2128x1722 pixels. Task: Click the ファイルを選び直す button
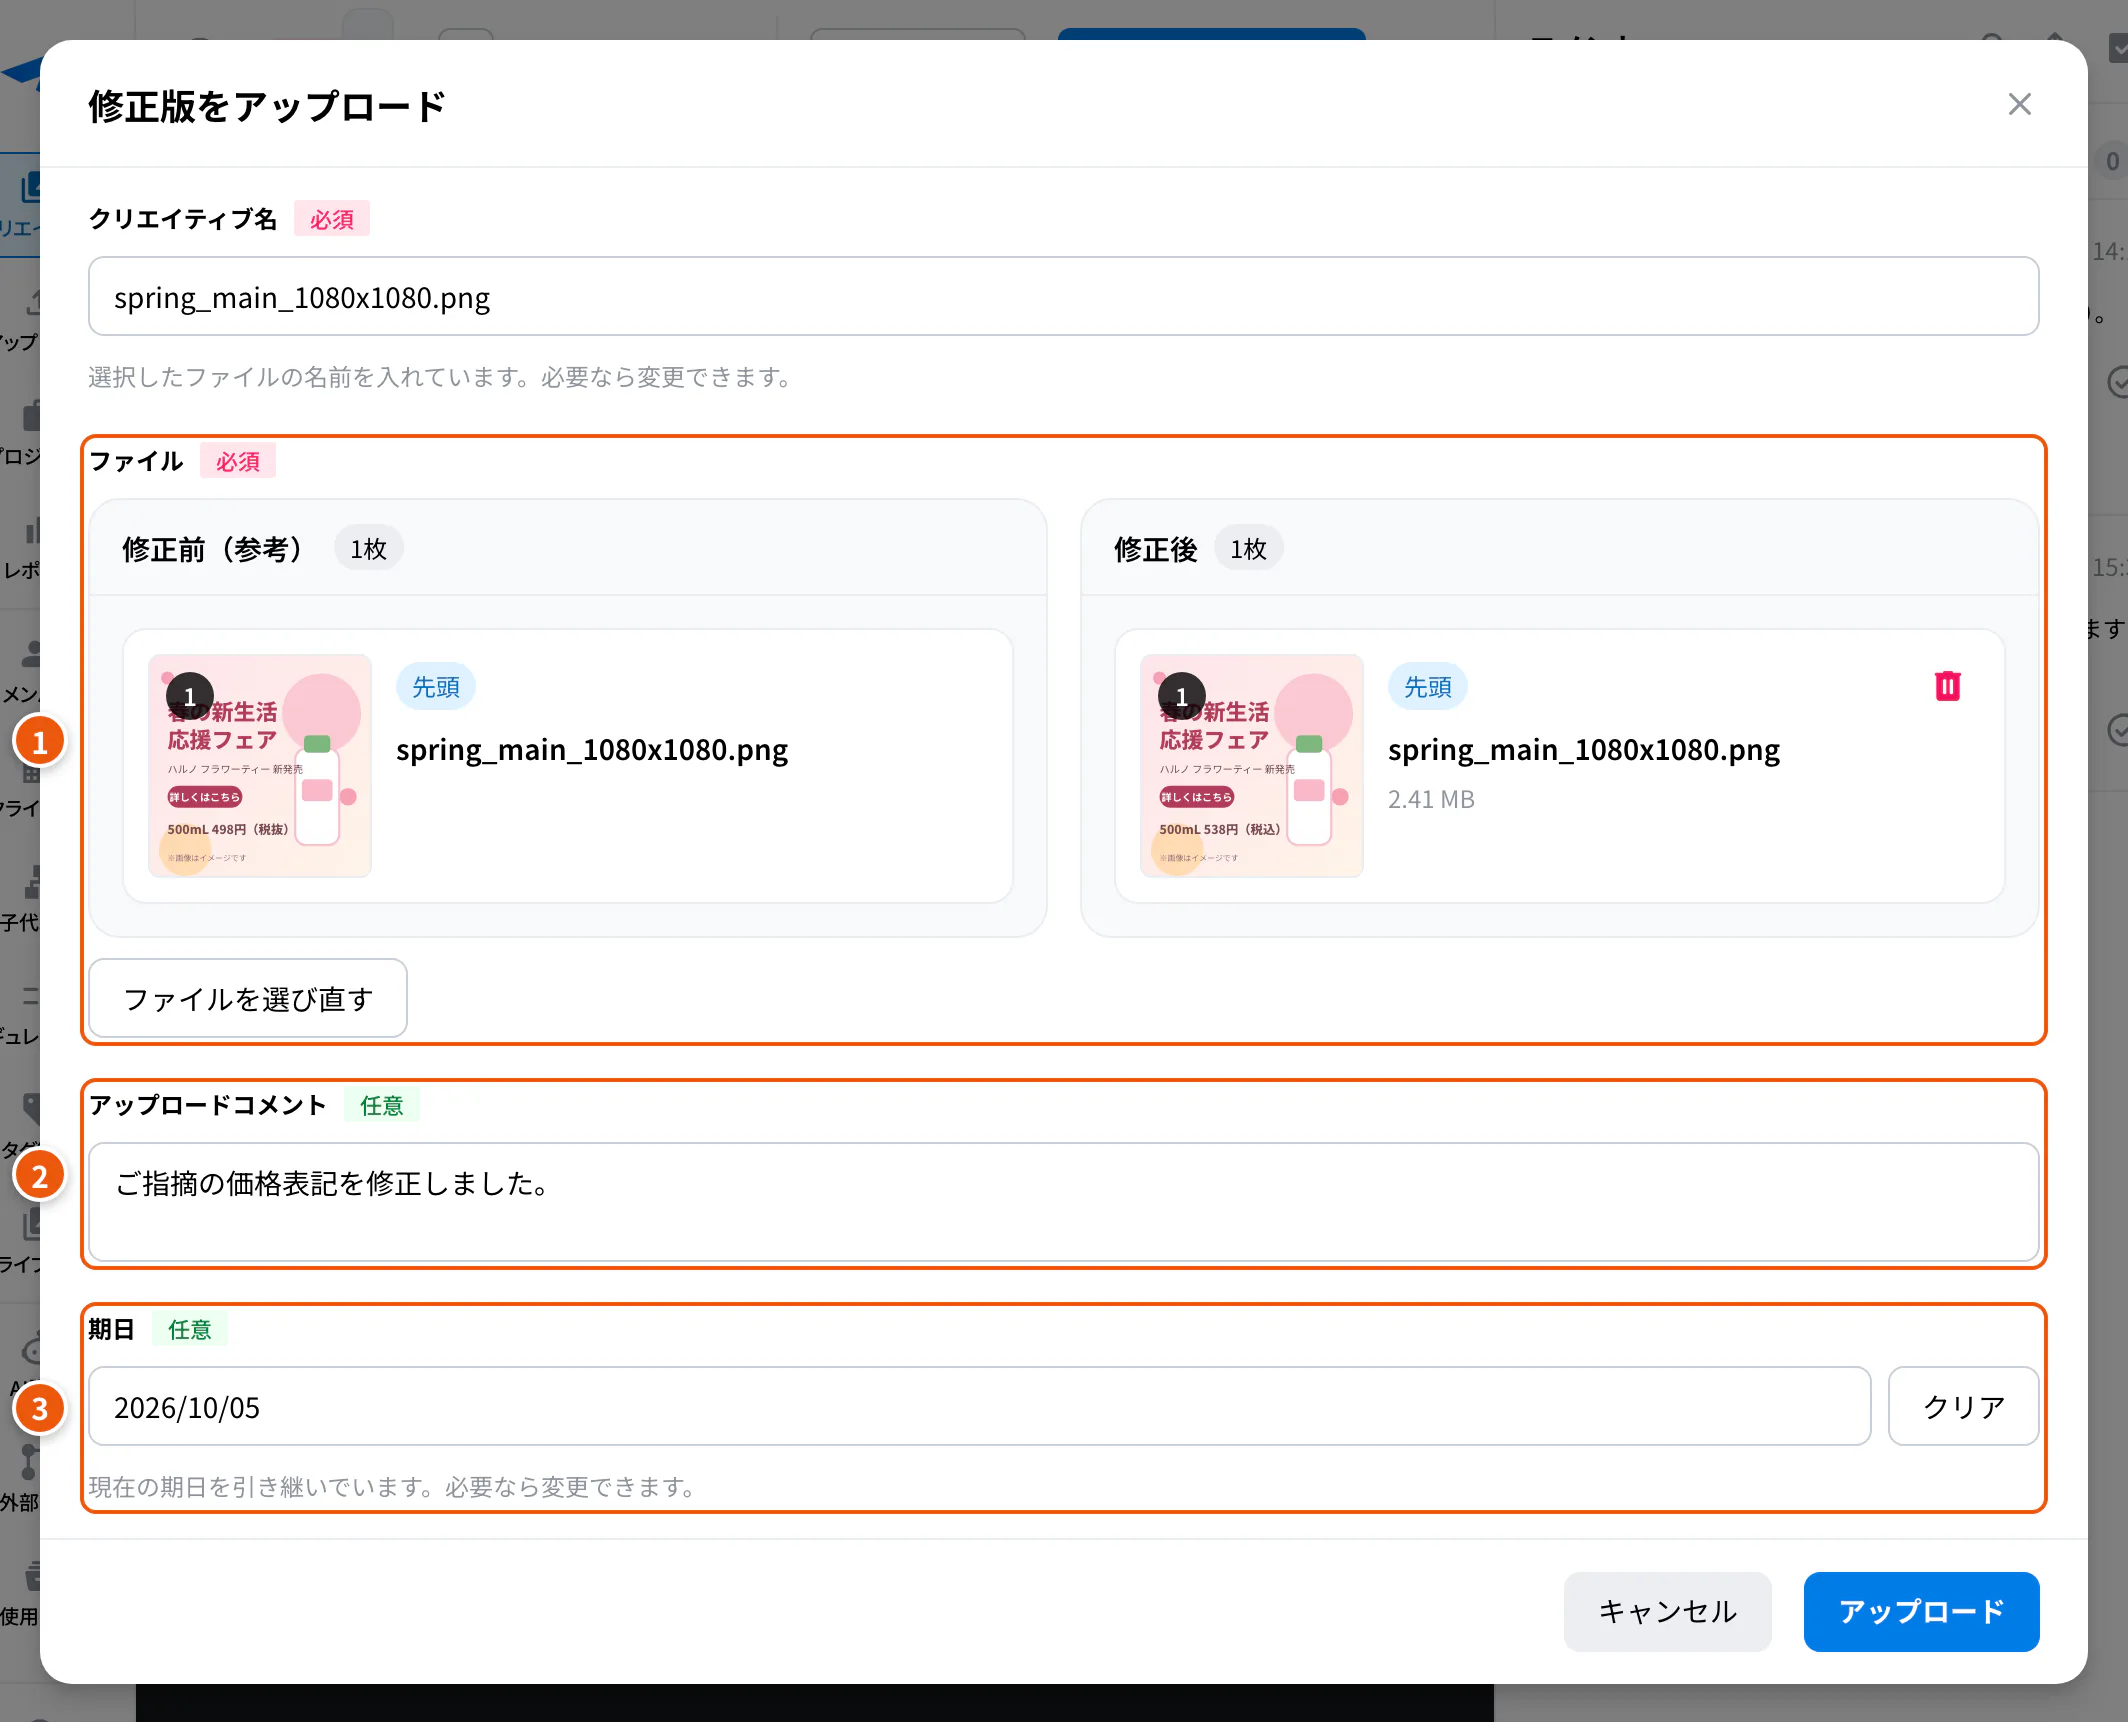point(248,998)
